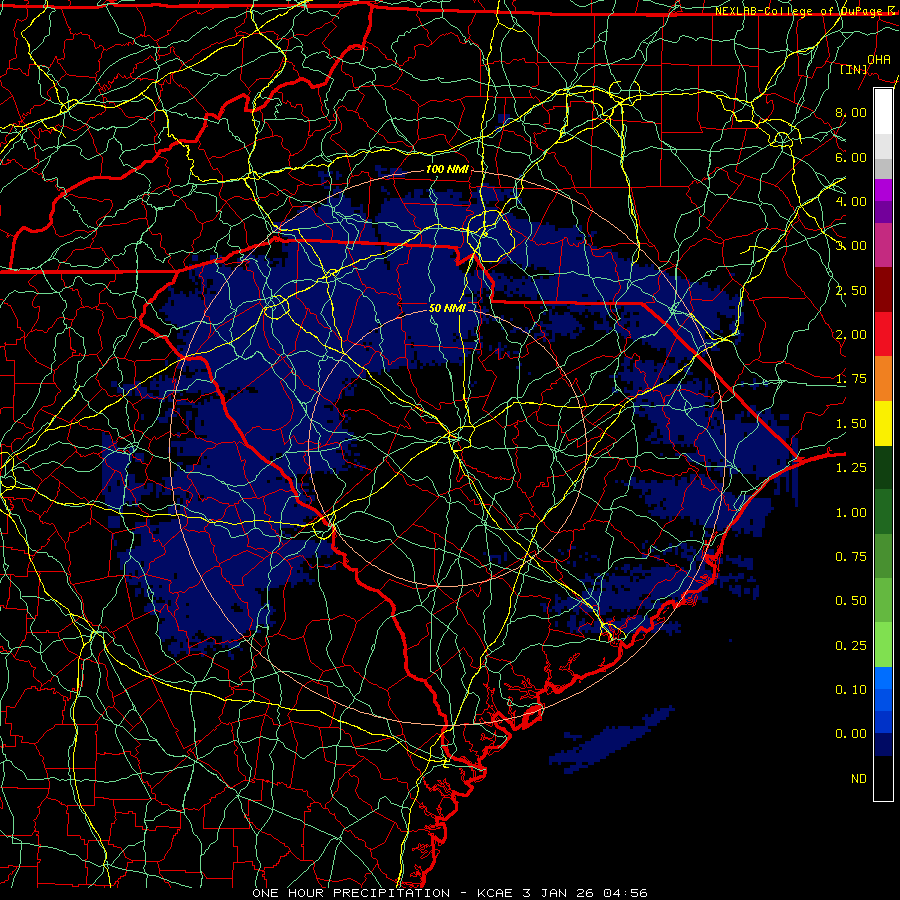Viewport: 900px width, 900px height.
Task: Pick the black swatch beside ND
Action: click(883, 778)
